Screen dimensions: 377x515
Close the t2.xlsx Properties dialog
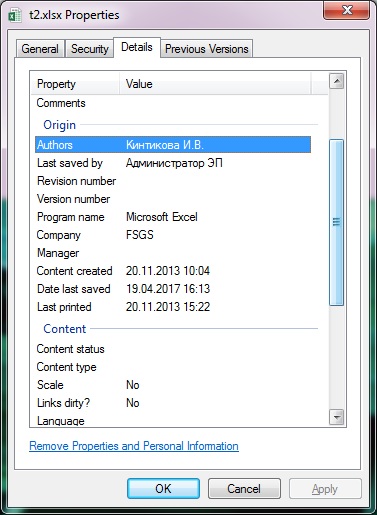pos(346,10)
